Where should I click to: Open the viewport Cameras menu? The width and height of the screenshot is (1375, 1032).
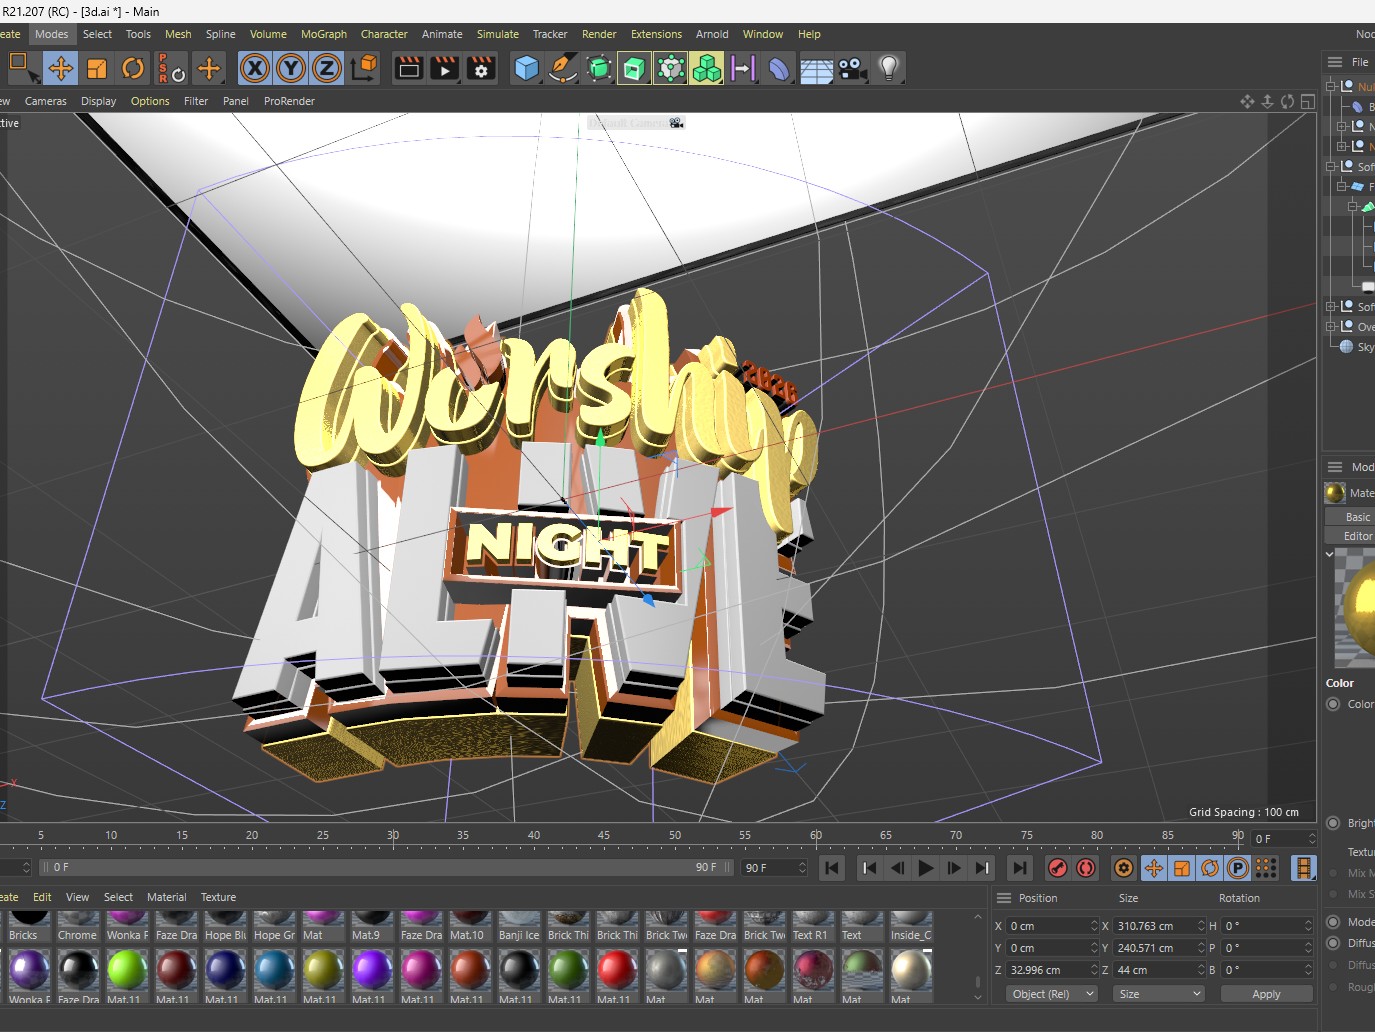point(46,101)
